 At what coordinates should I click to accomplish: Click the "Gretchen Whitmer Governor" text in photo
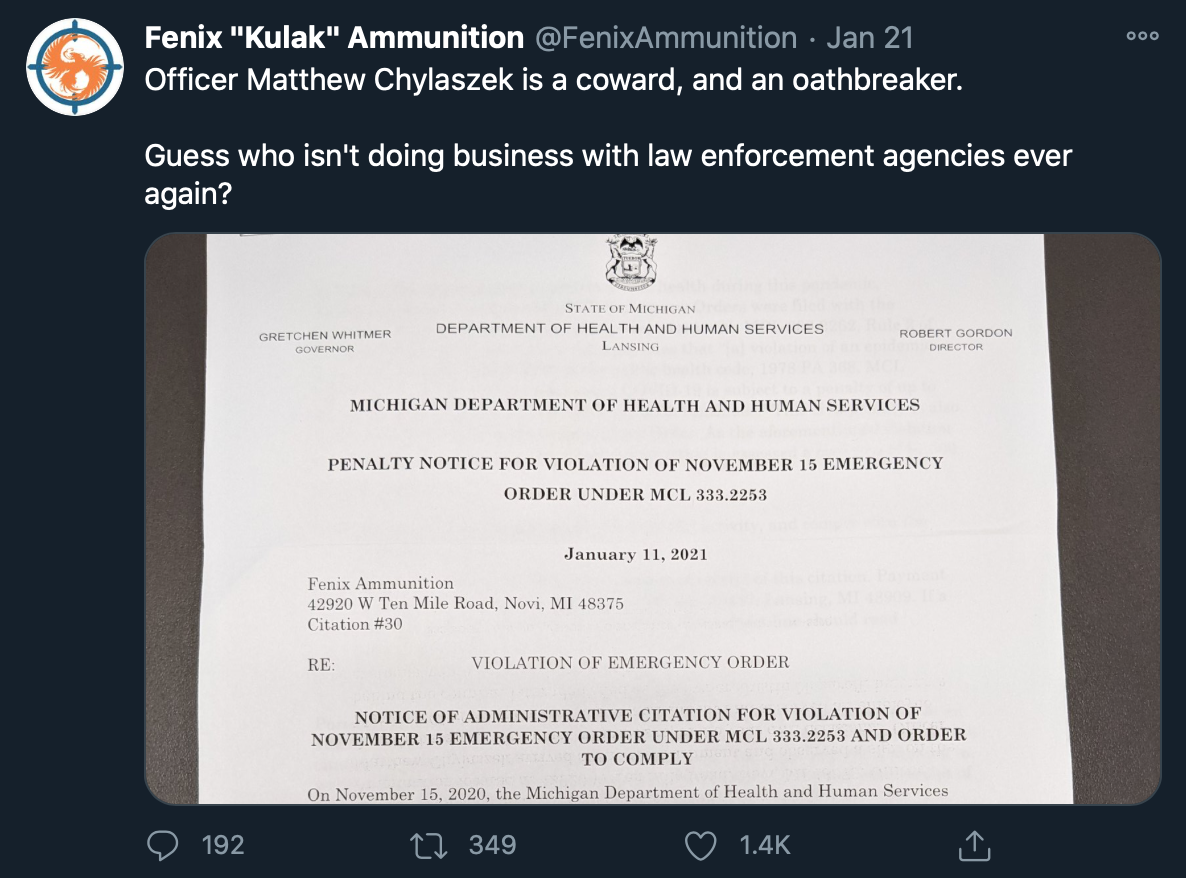(325, 341)
